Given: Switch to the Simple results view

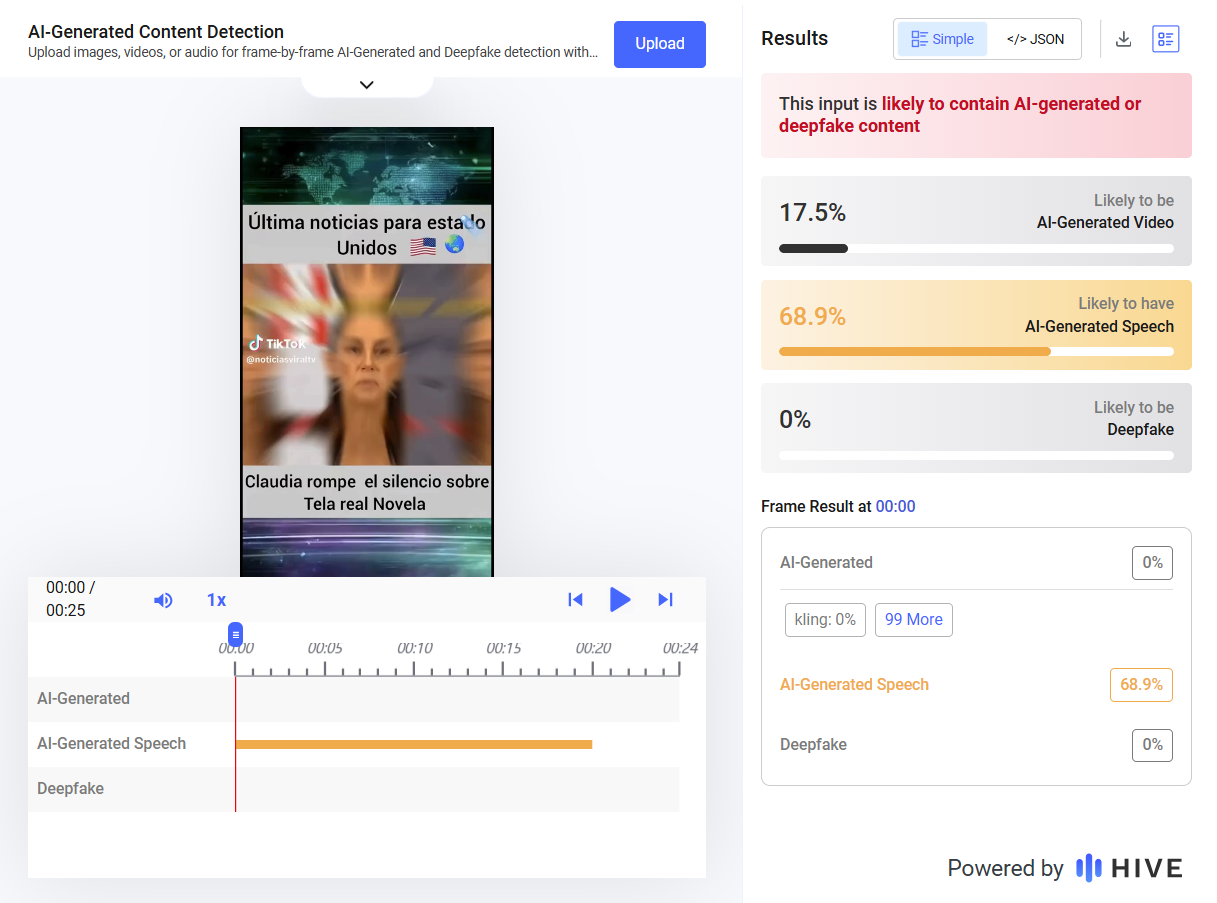Looking at the screenshot, I should (942, 39).
